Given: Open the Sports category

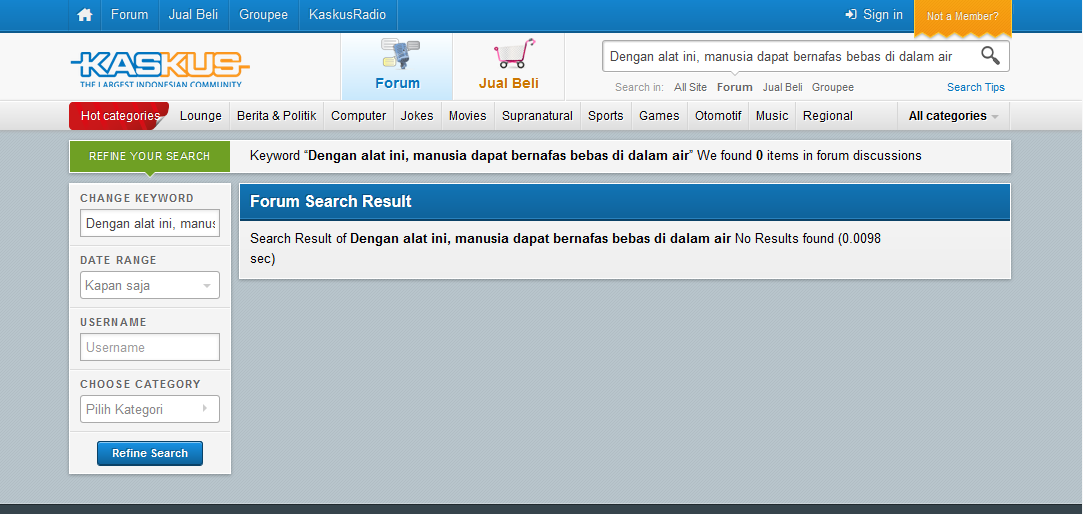Looking at the screenshot, I should [x=605, y=116].
